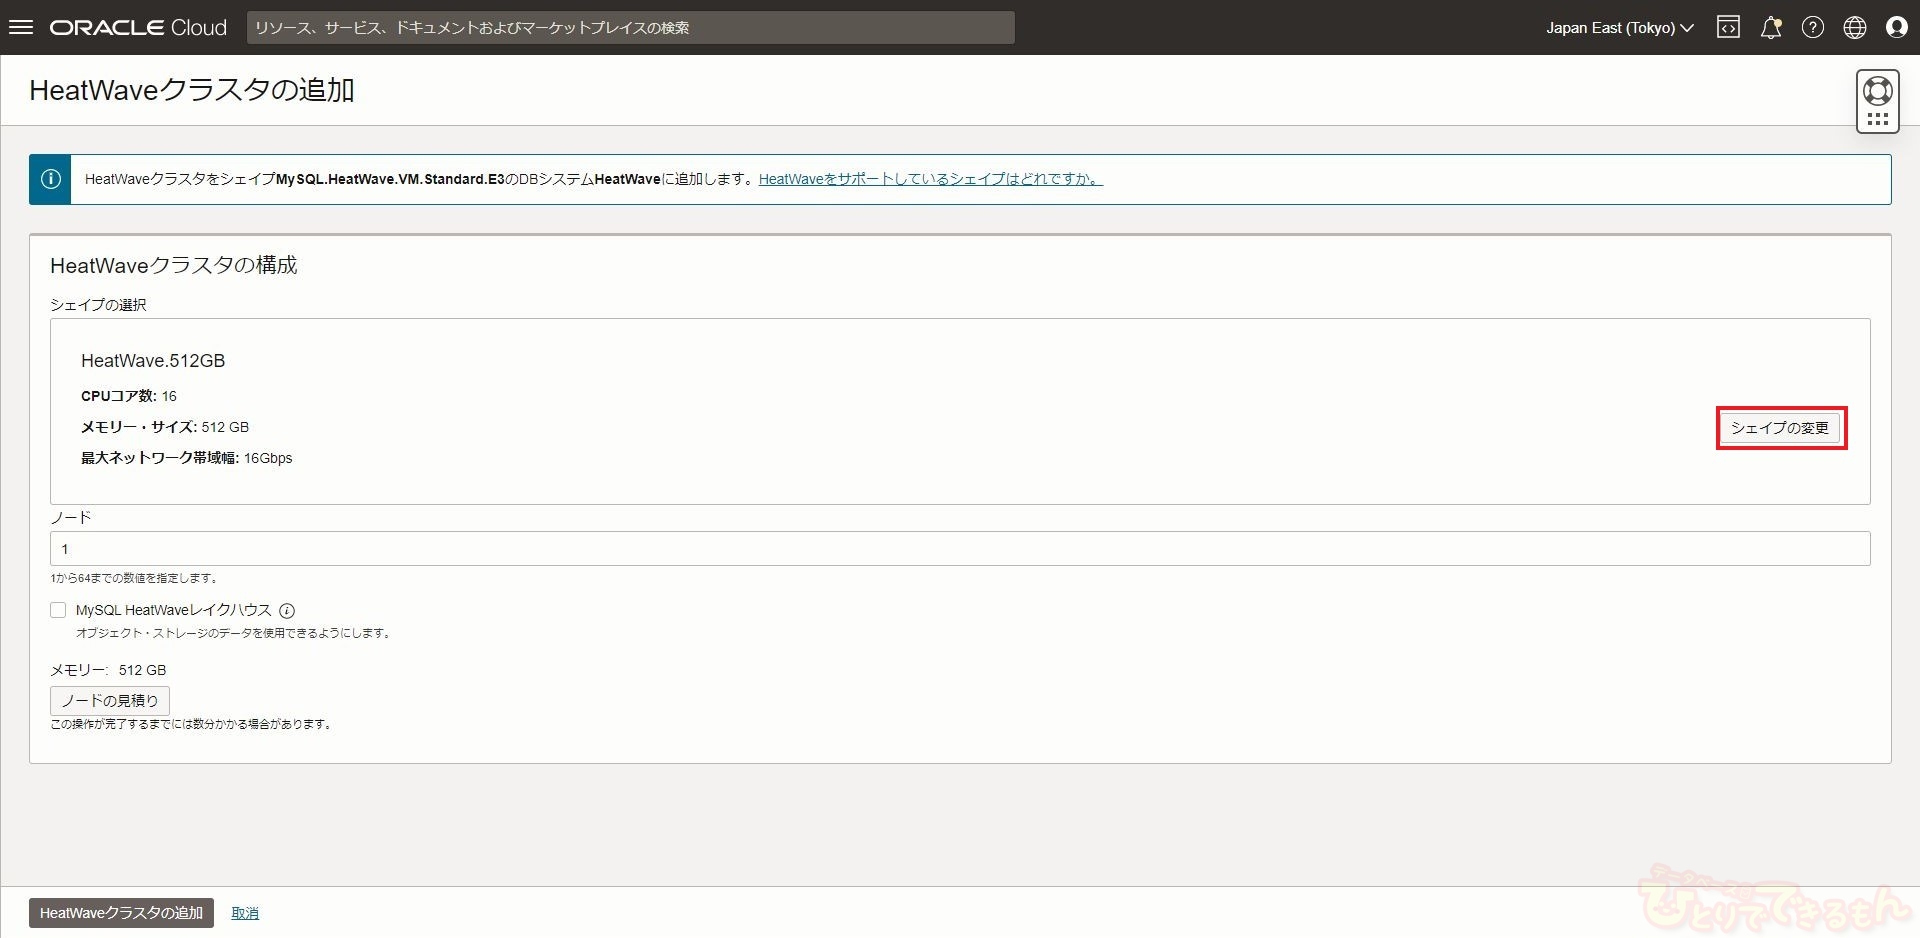
Task: Open the HeatWave supported shapes help link
Action: click(930, 180)
